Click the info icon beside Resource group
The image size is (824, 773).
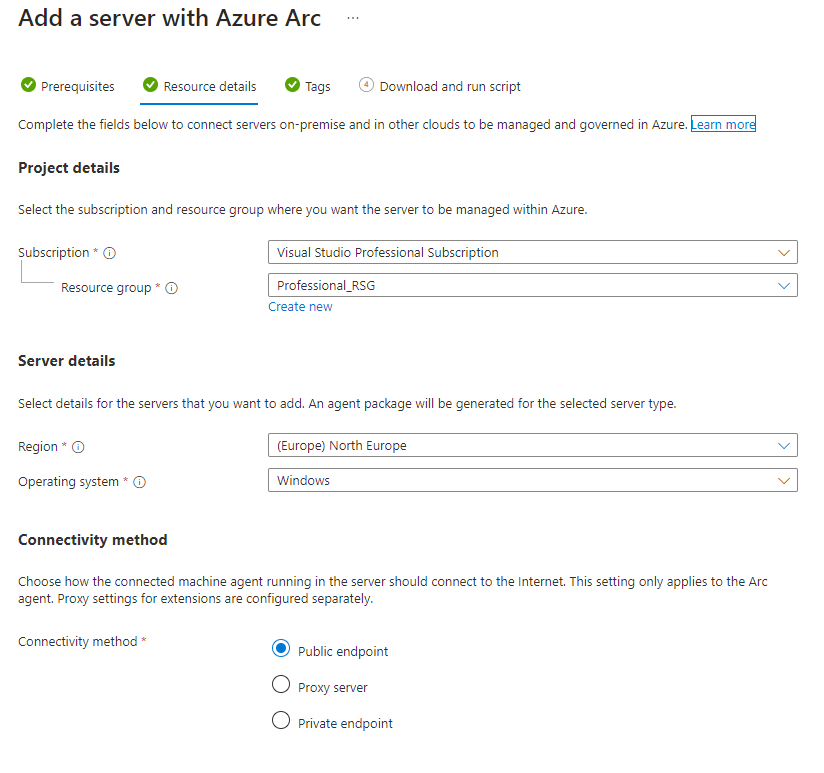pyautogui.click(x=171, y=288)
